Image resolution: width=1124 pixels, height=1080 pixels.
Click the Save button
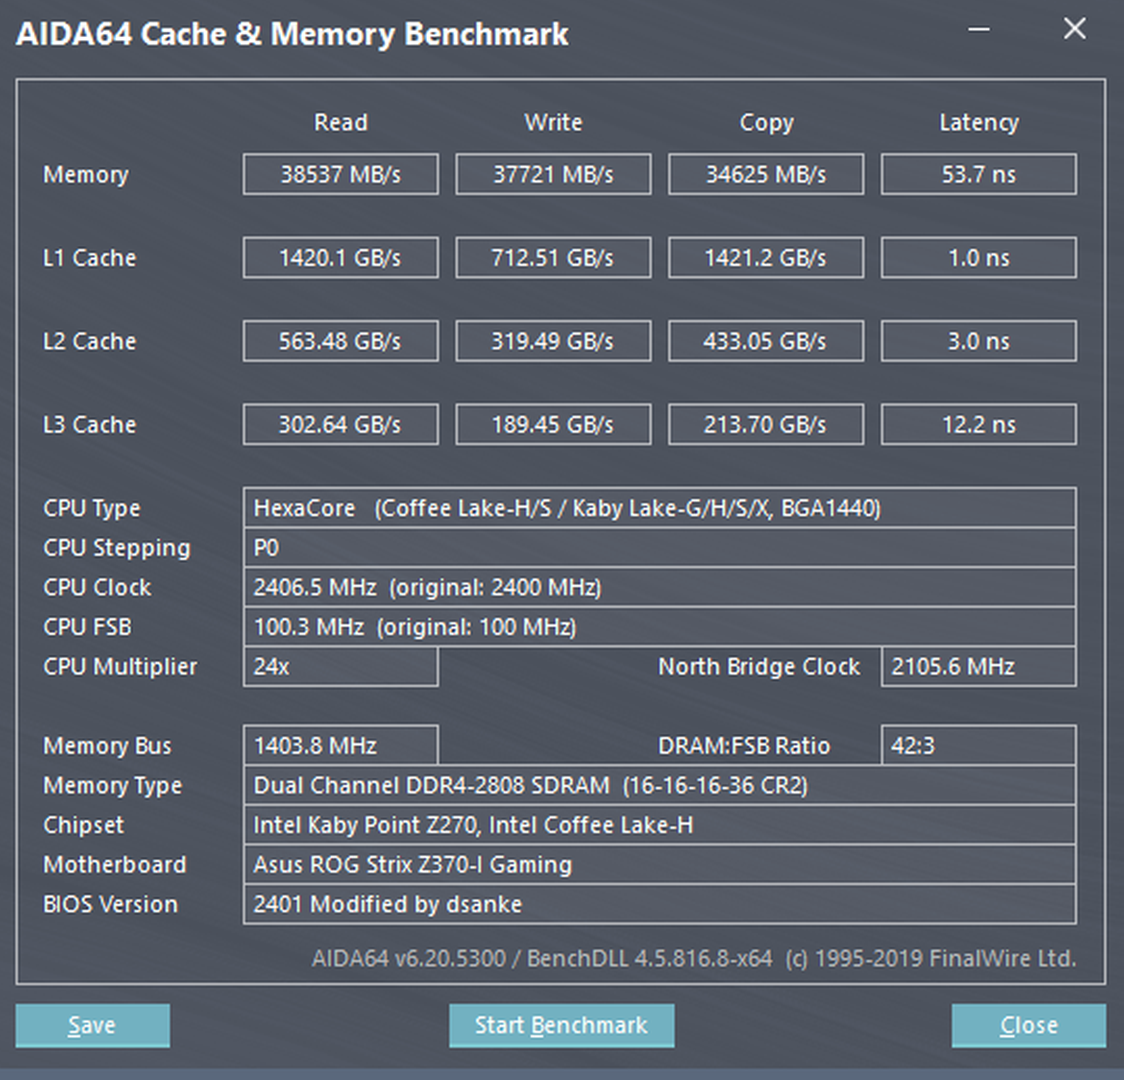point(92,1026)
